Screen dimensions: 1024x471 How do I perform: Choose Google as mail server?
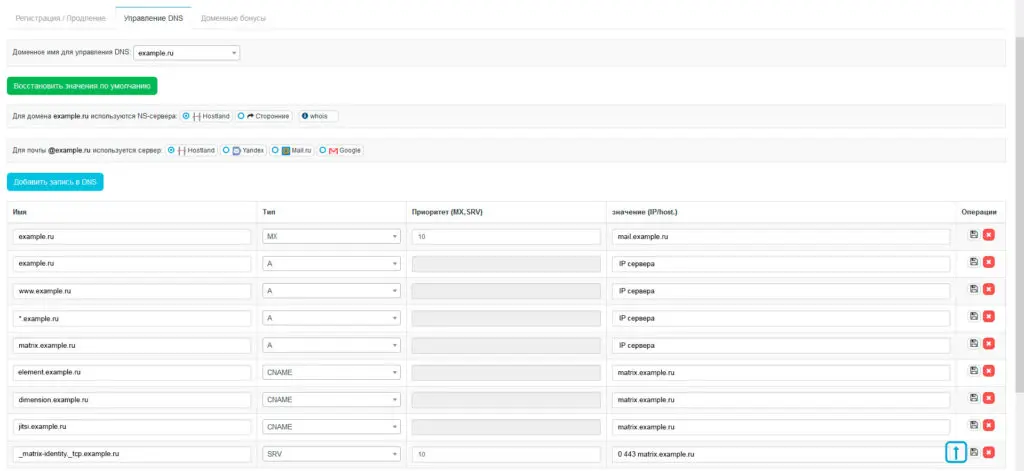click(323, 150)
